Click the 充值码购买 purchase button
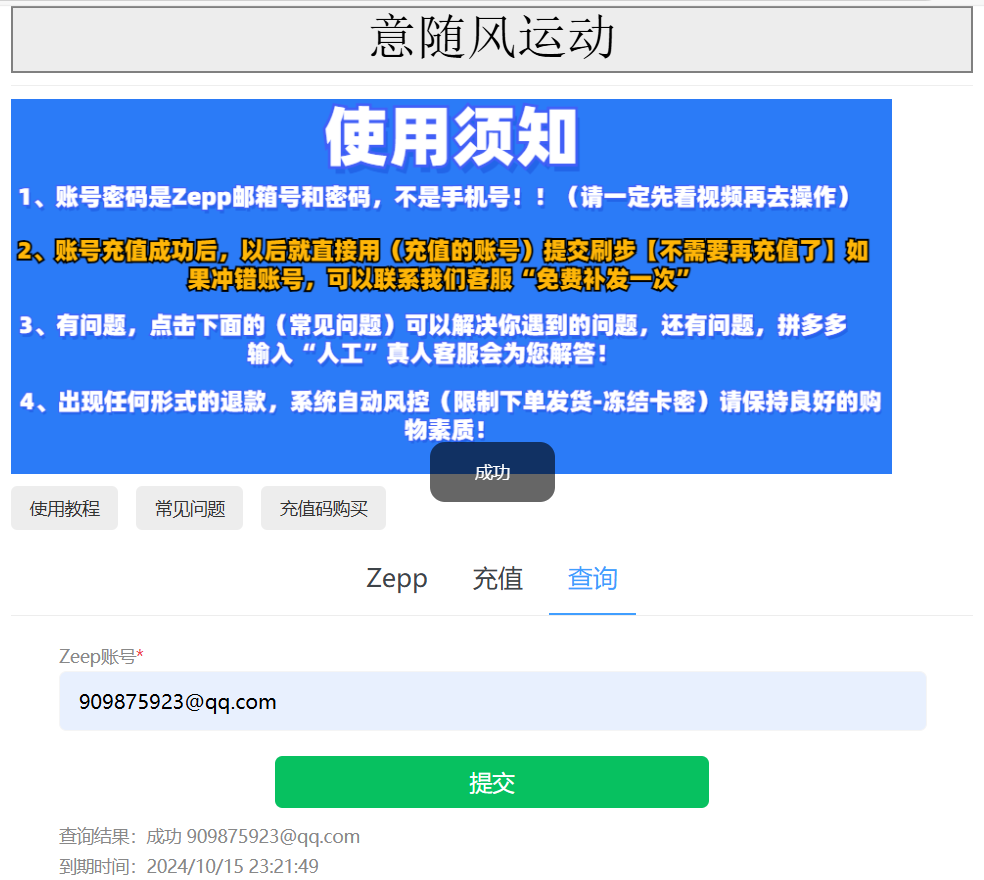Screen dimensions: 984x880 pyautogui.click(x=323, y=508)
